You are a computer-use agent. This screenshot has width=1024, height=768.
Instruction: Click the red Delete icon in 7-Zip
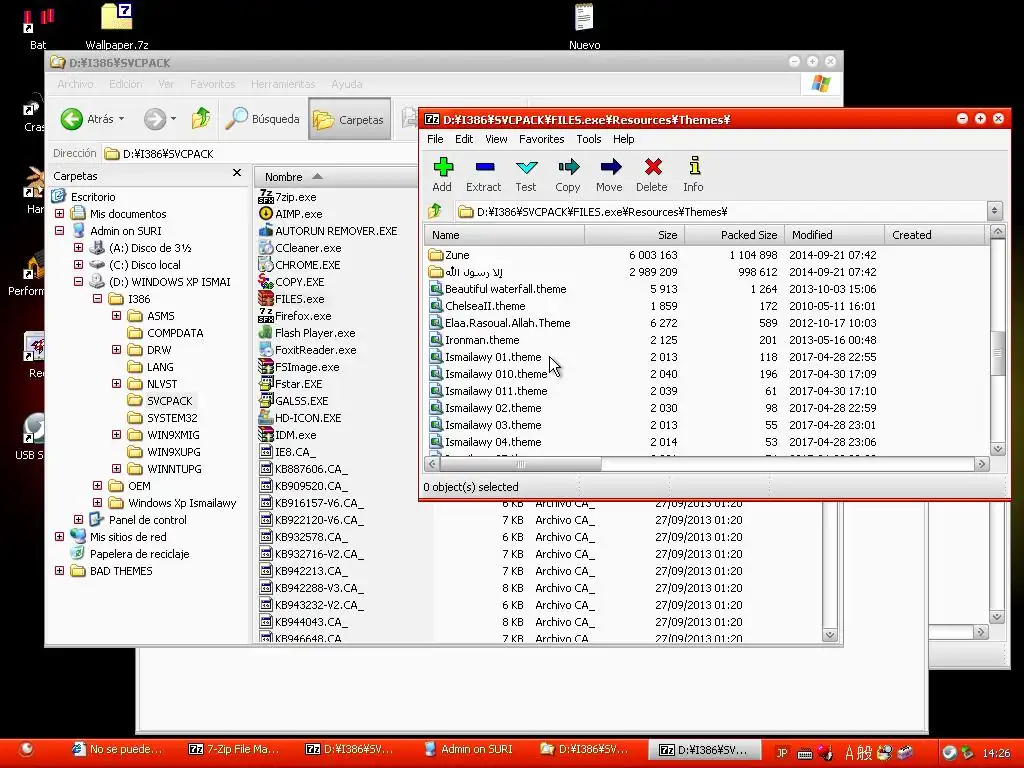coord(652,167)
